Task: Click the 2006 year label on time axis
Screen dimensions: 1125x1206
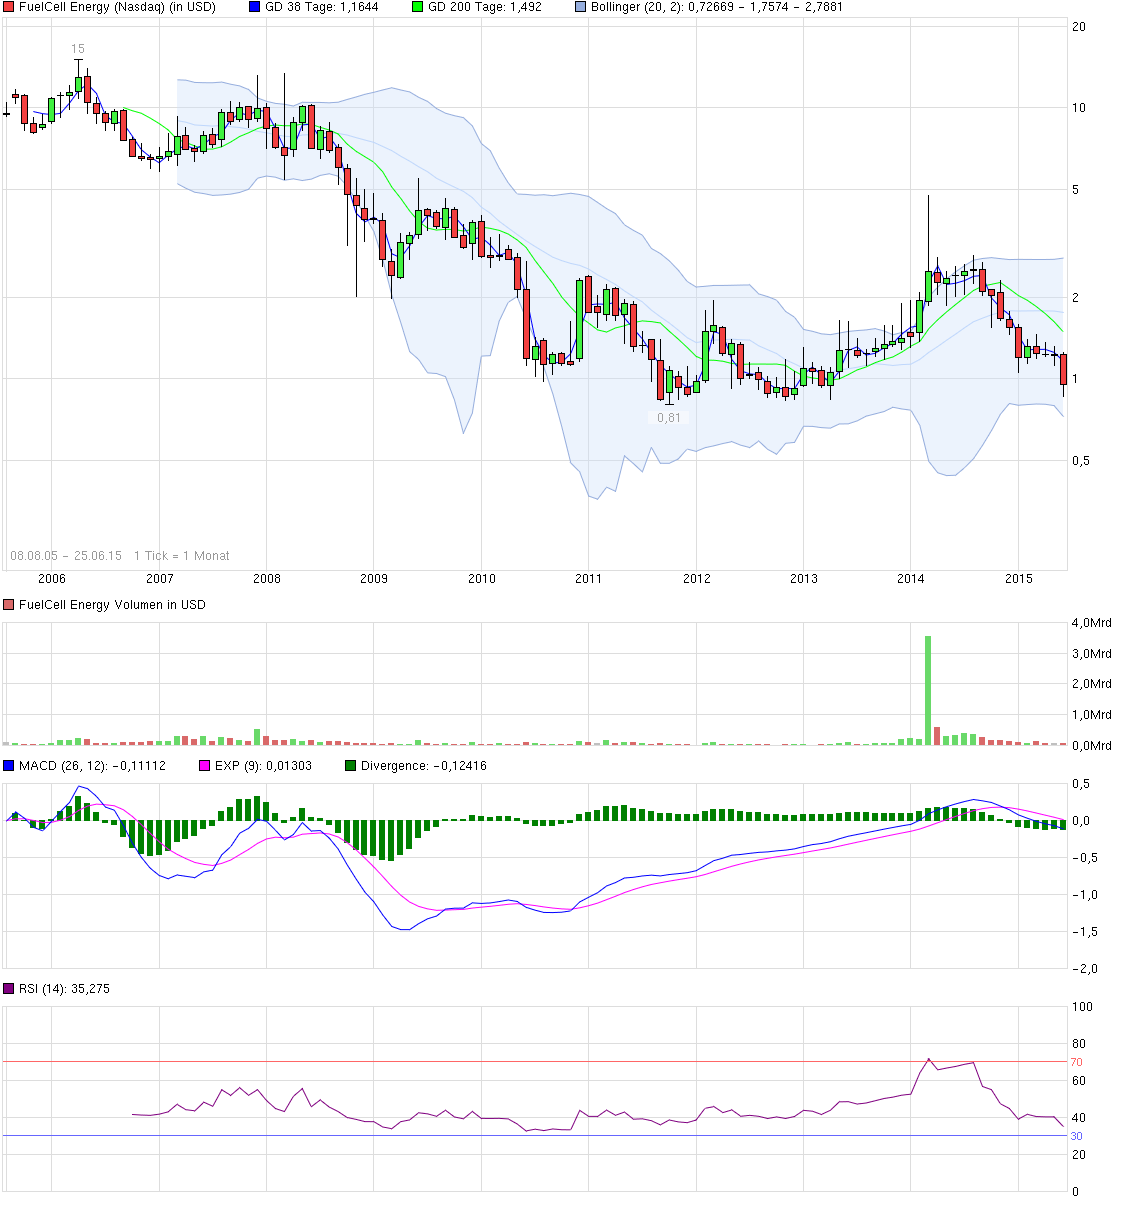Action: [x=52, y=579]
